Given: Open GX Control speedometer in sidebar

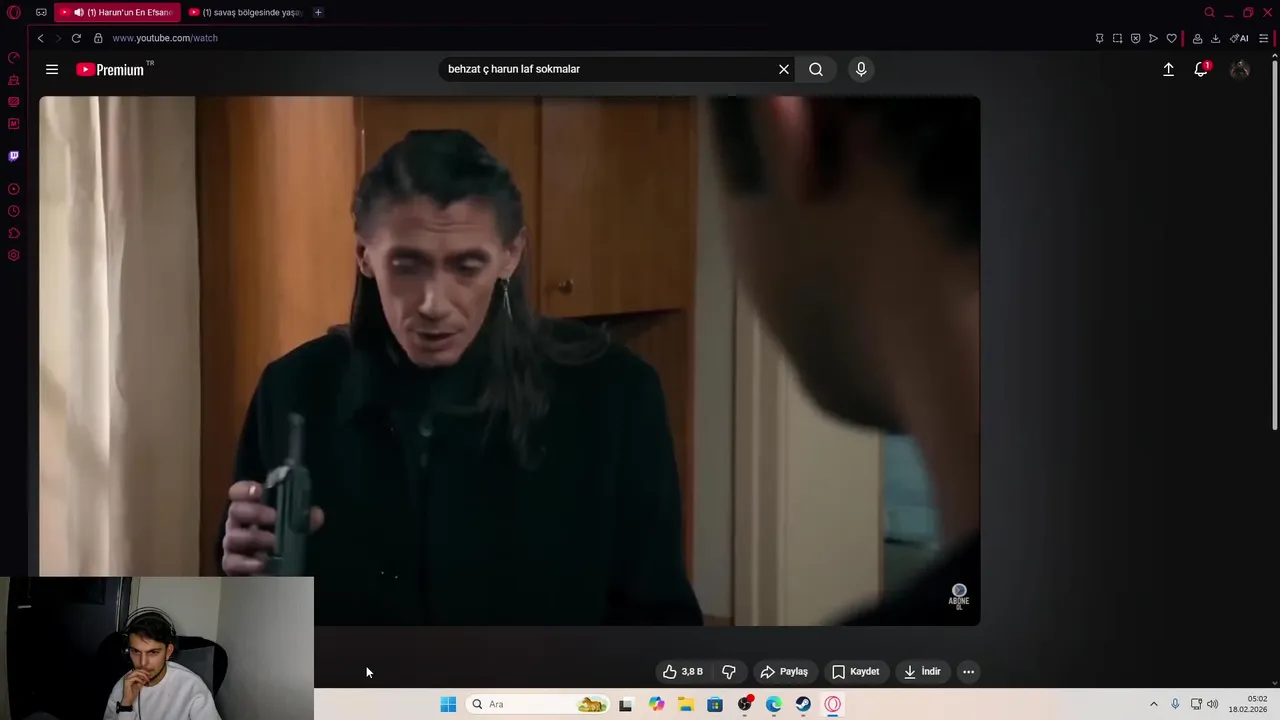Looking at the screenshot, I should pos(14,57).
